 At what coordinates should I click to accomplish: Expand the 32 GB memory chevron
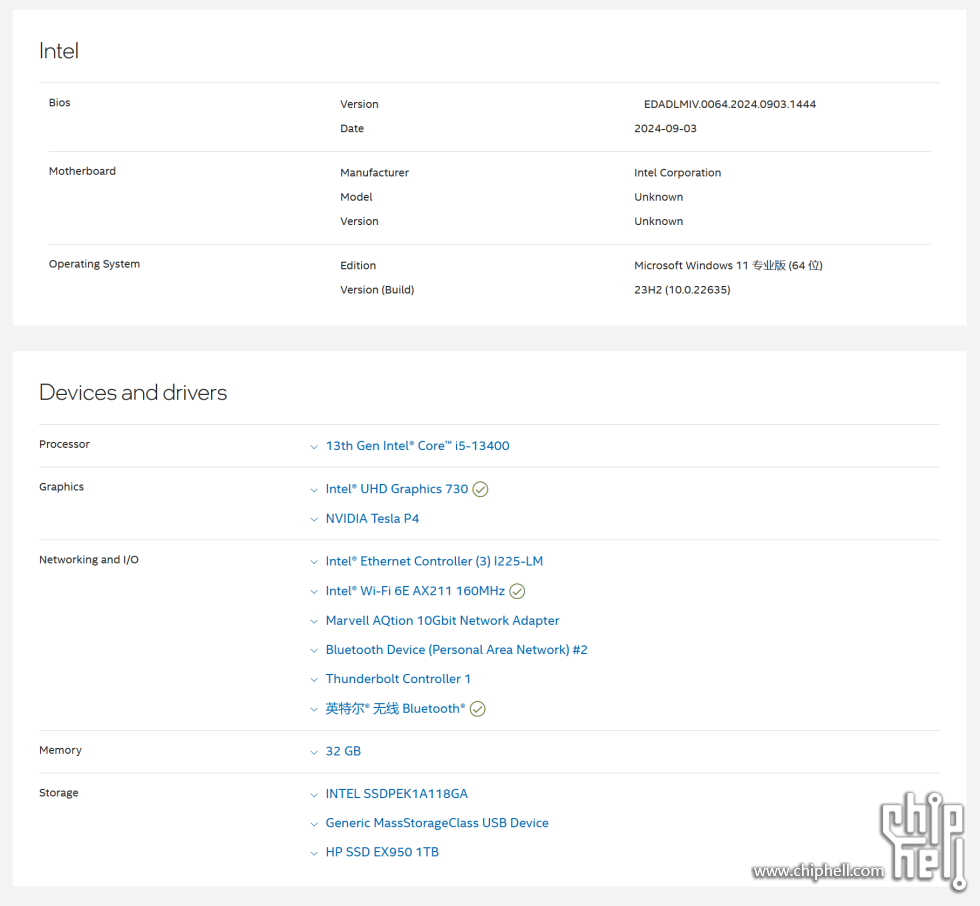(314, 752)
